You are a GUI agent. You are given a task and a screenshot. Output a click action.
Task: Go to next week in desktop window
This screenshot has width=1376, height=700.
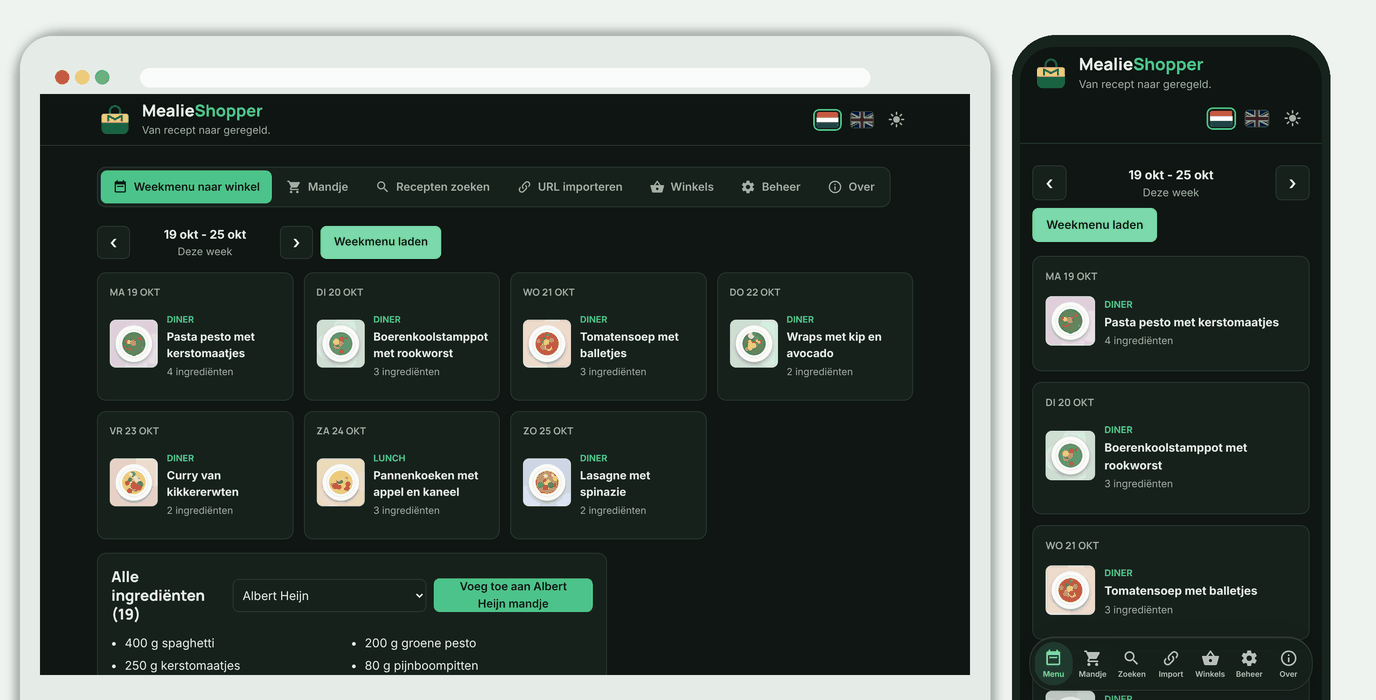296,243
